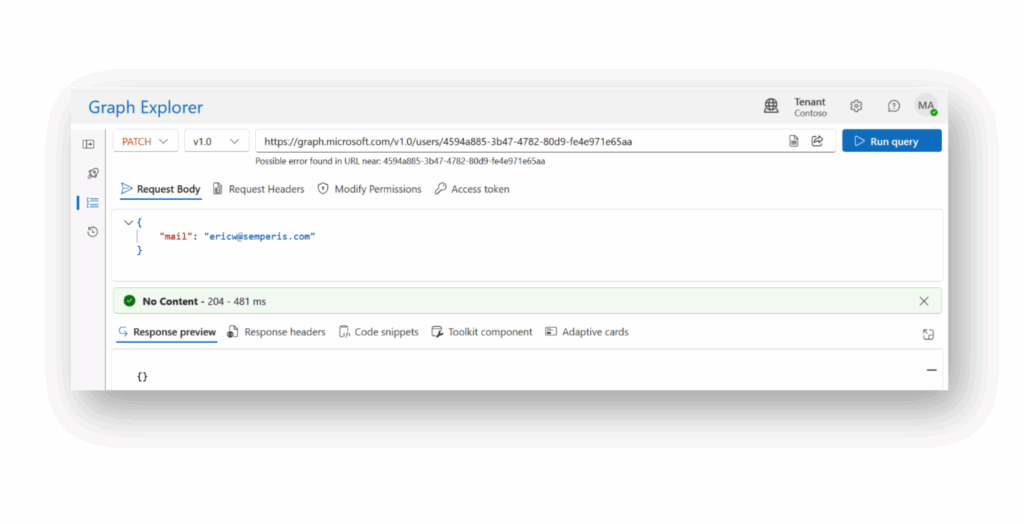Screen dimensions: 1024x524
Task: Select the Response preview tab
Action: coord(167,332)
